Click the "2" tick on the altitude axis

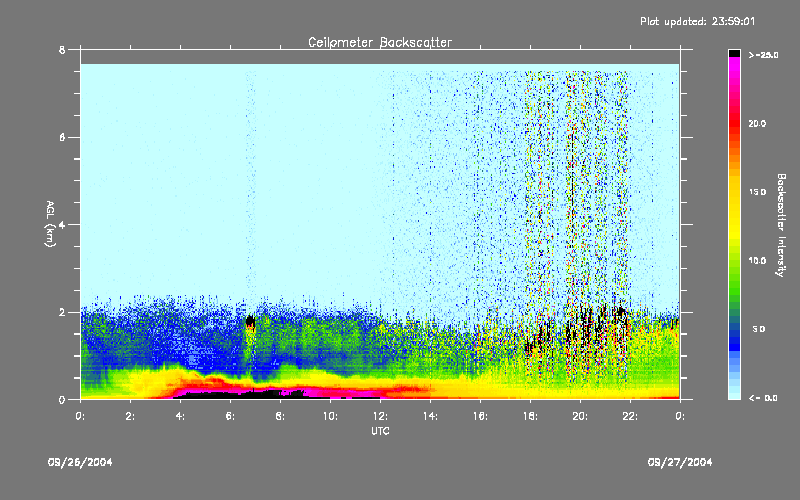tap(62, 313)
